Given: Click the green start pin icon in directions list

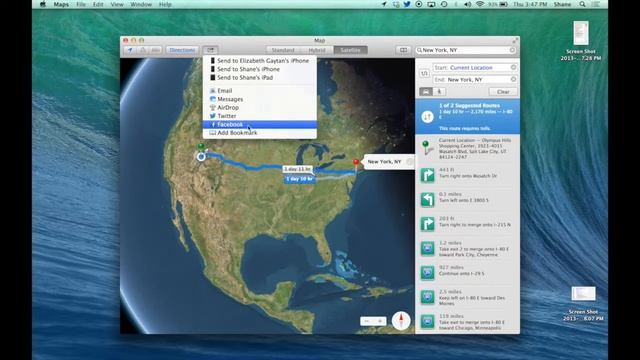Looking at the screenshot, I should (427, 148).
